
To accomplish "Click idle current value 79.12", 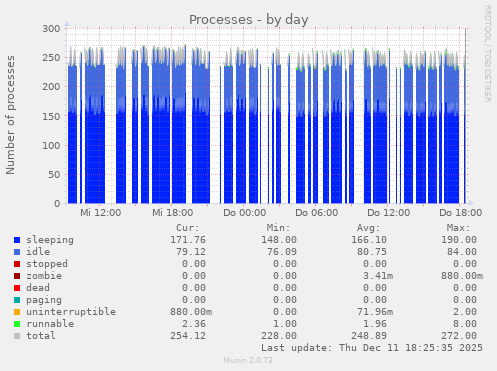I will tap(191, 252).
